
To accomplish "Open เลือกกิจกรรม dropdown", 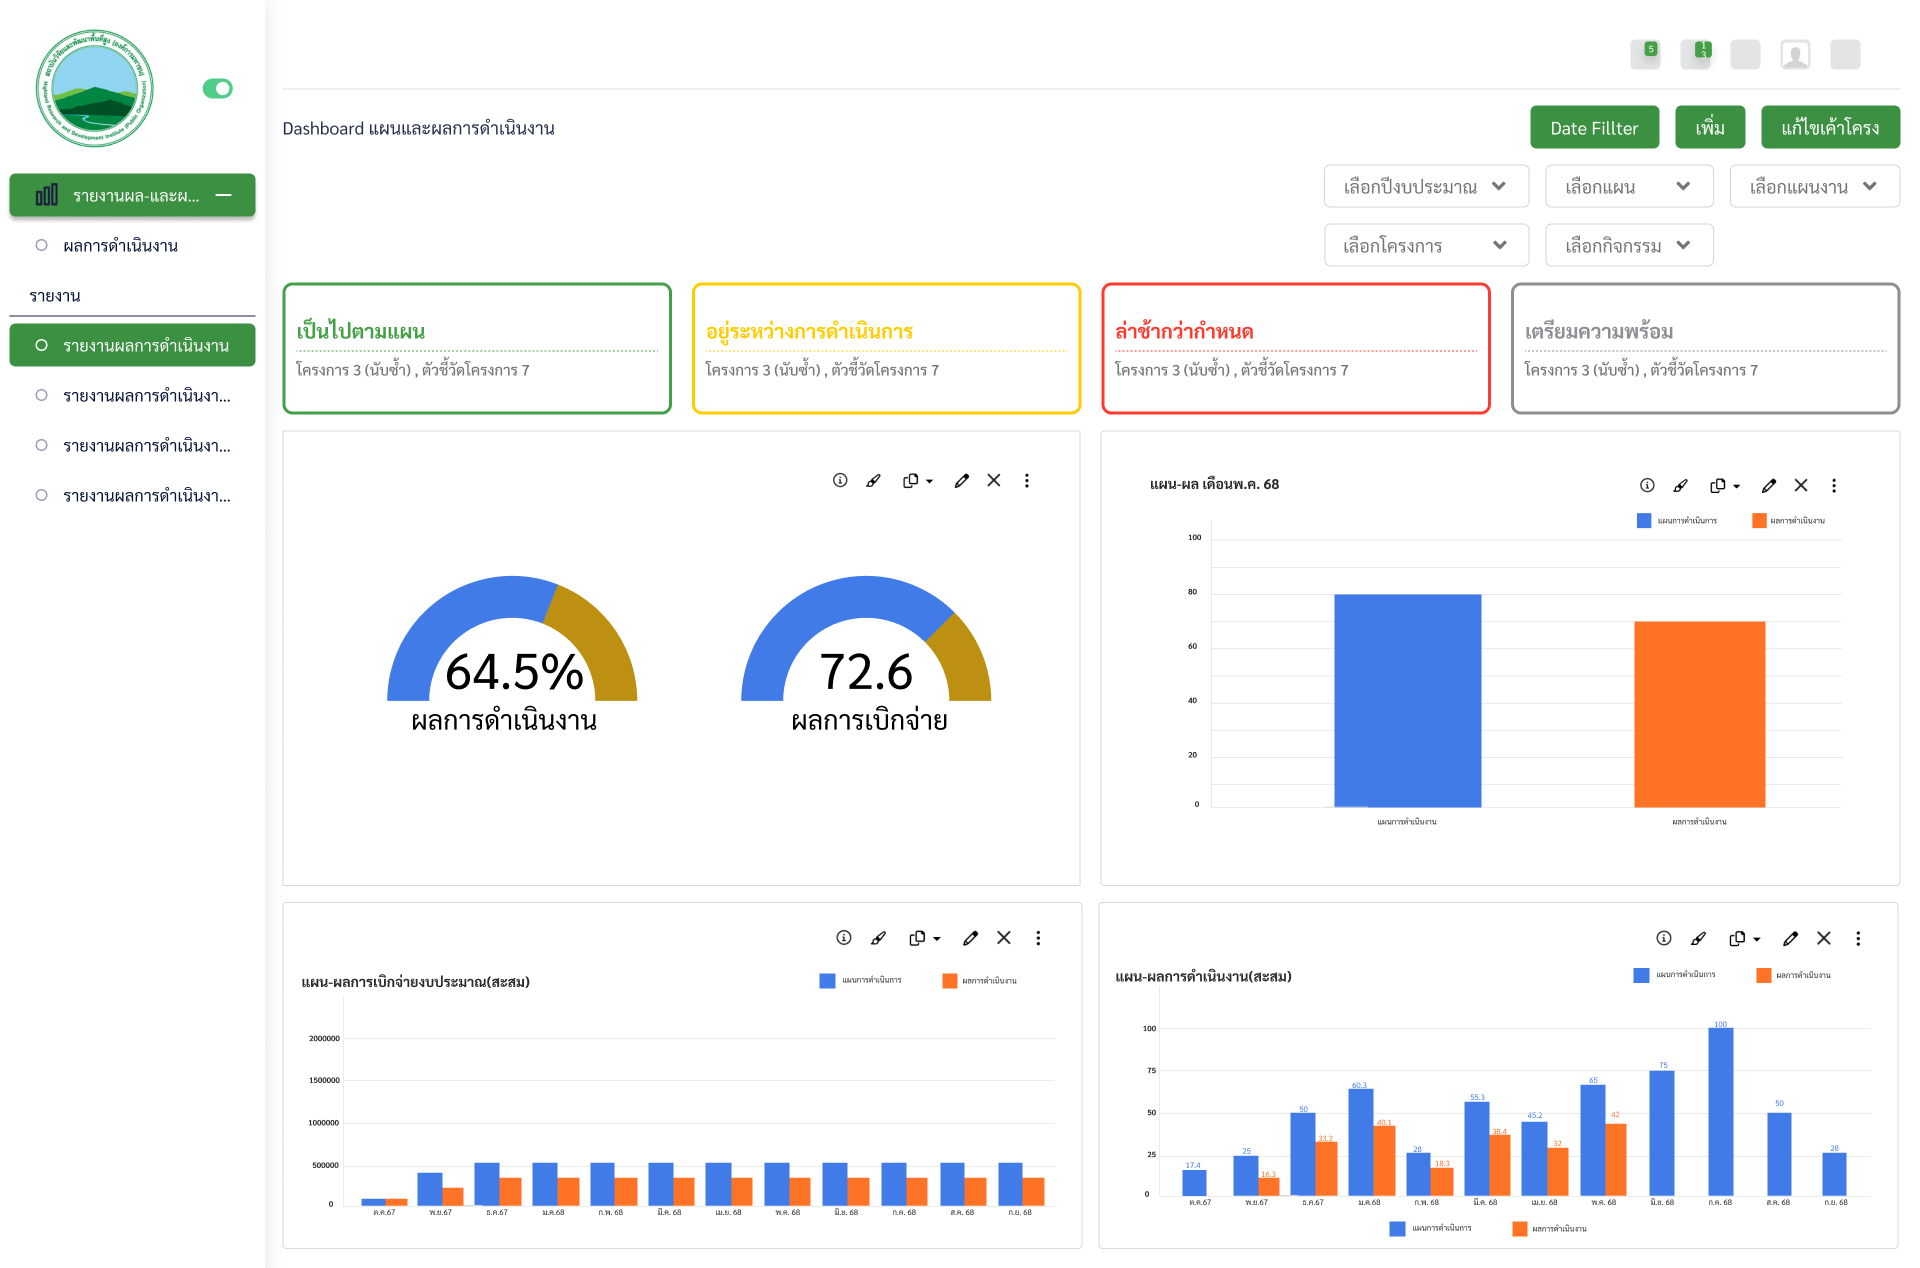I will coord(1628,246).
